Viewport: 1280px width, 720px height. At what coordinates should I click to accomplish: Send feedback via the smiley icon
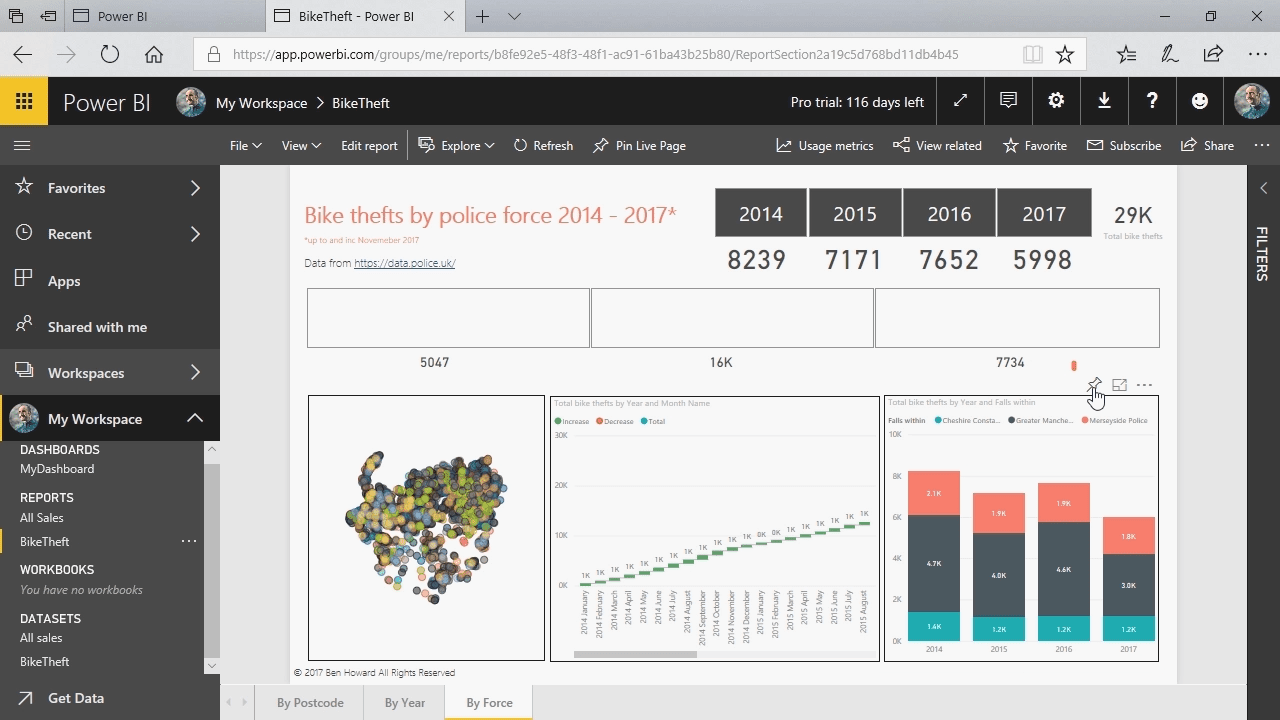pos(1200,101)
